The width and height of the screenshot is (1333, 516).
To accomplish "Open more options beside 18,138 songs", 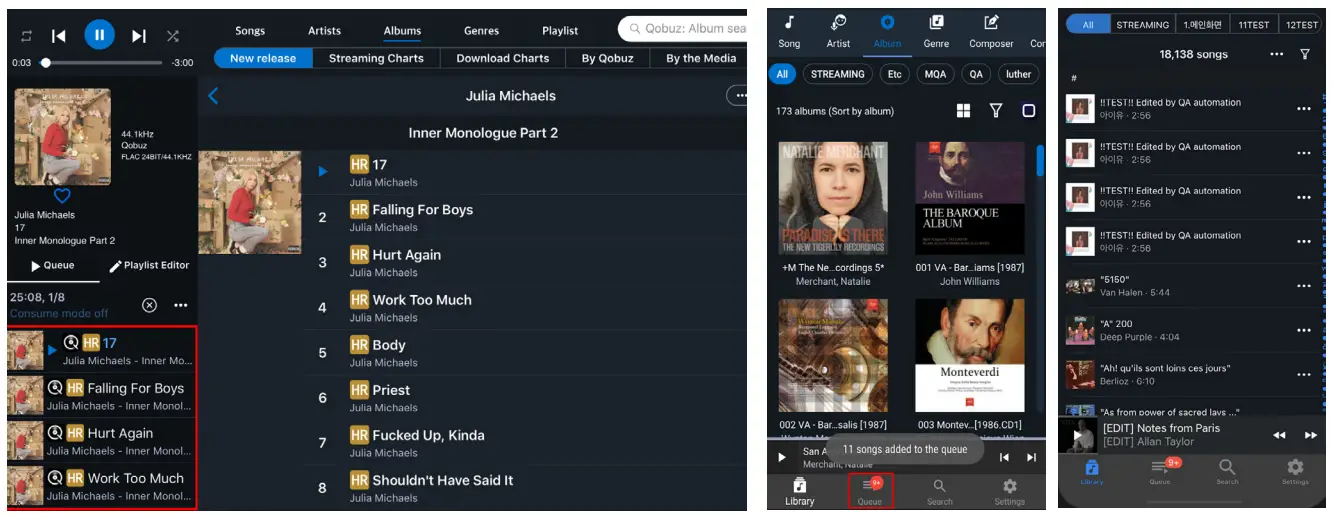I will 1276,54.
